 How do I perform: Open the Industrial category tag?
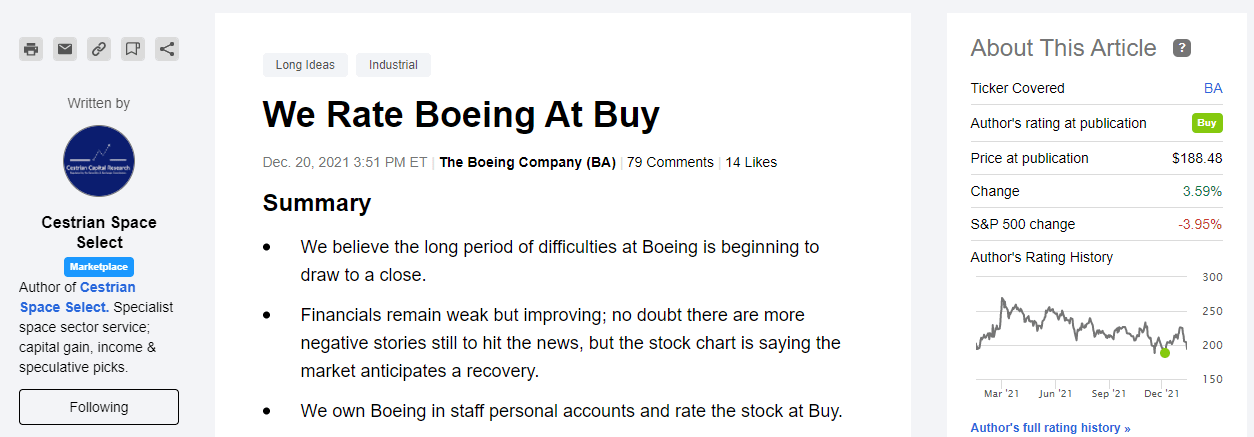point(393,65)
